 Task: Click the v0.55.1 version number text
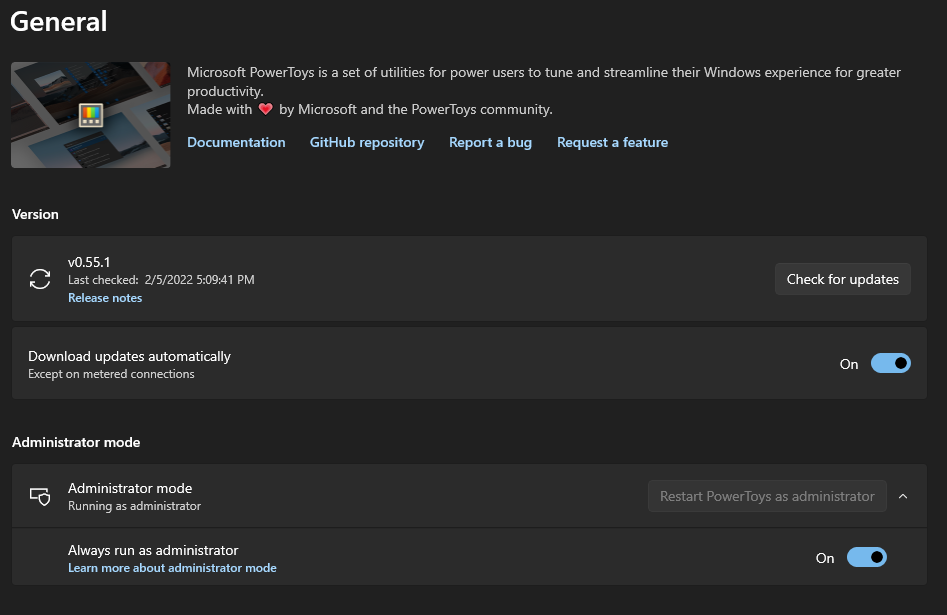pos(89,262)
